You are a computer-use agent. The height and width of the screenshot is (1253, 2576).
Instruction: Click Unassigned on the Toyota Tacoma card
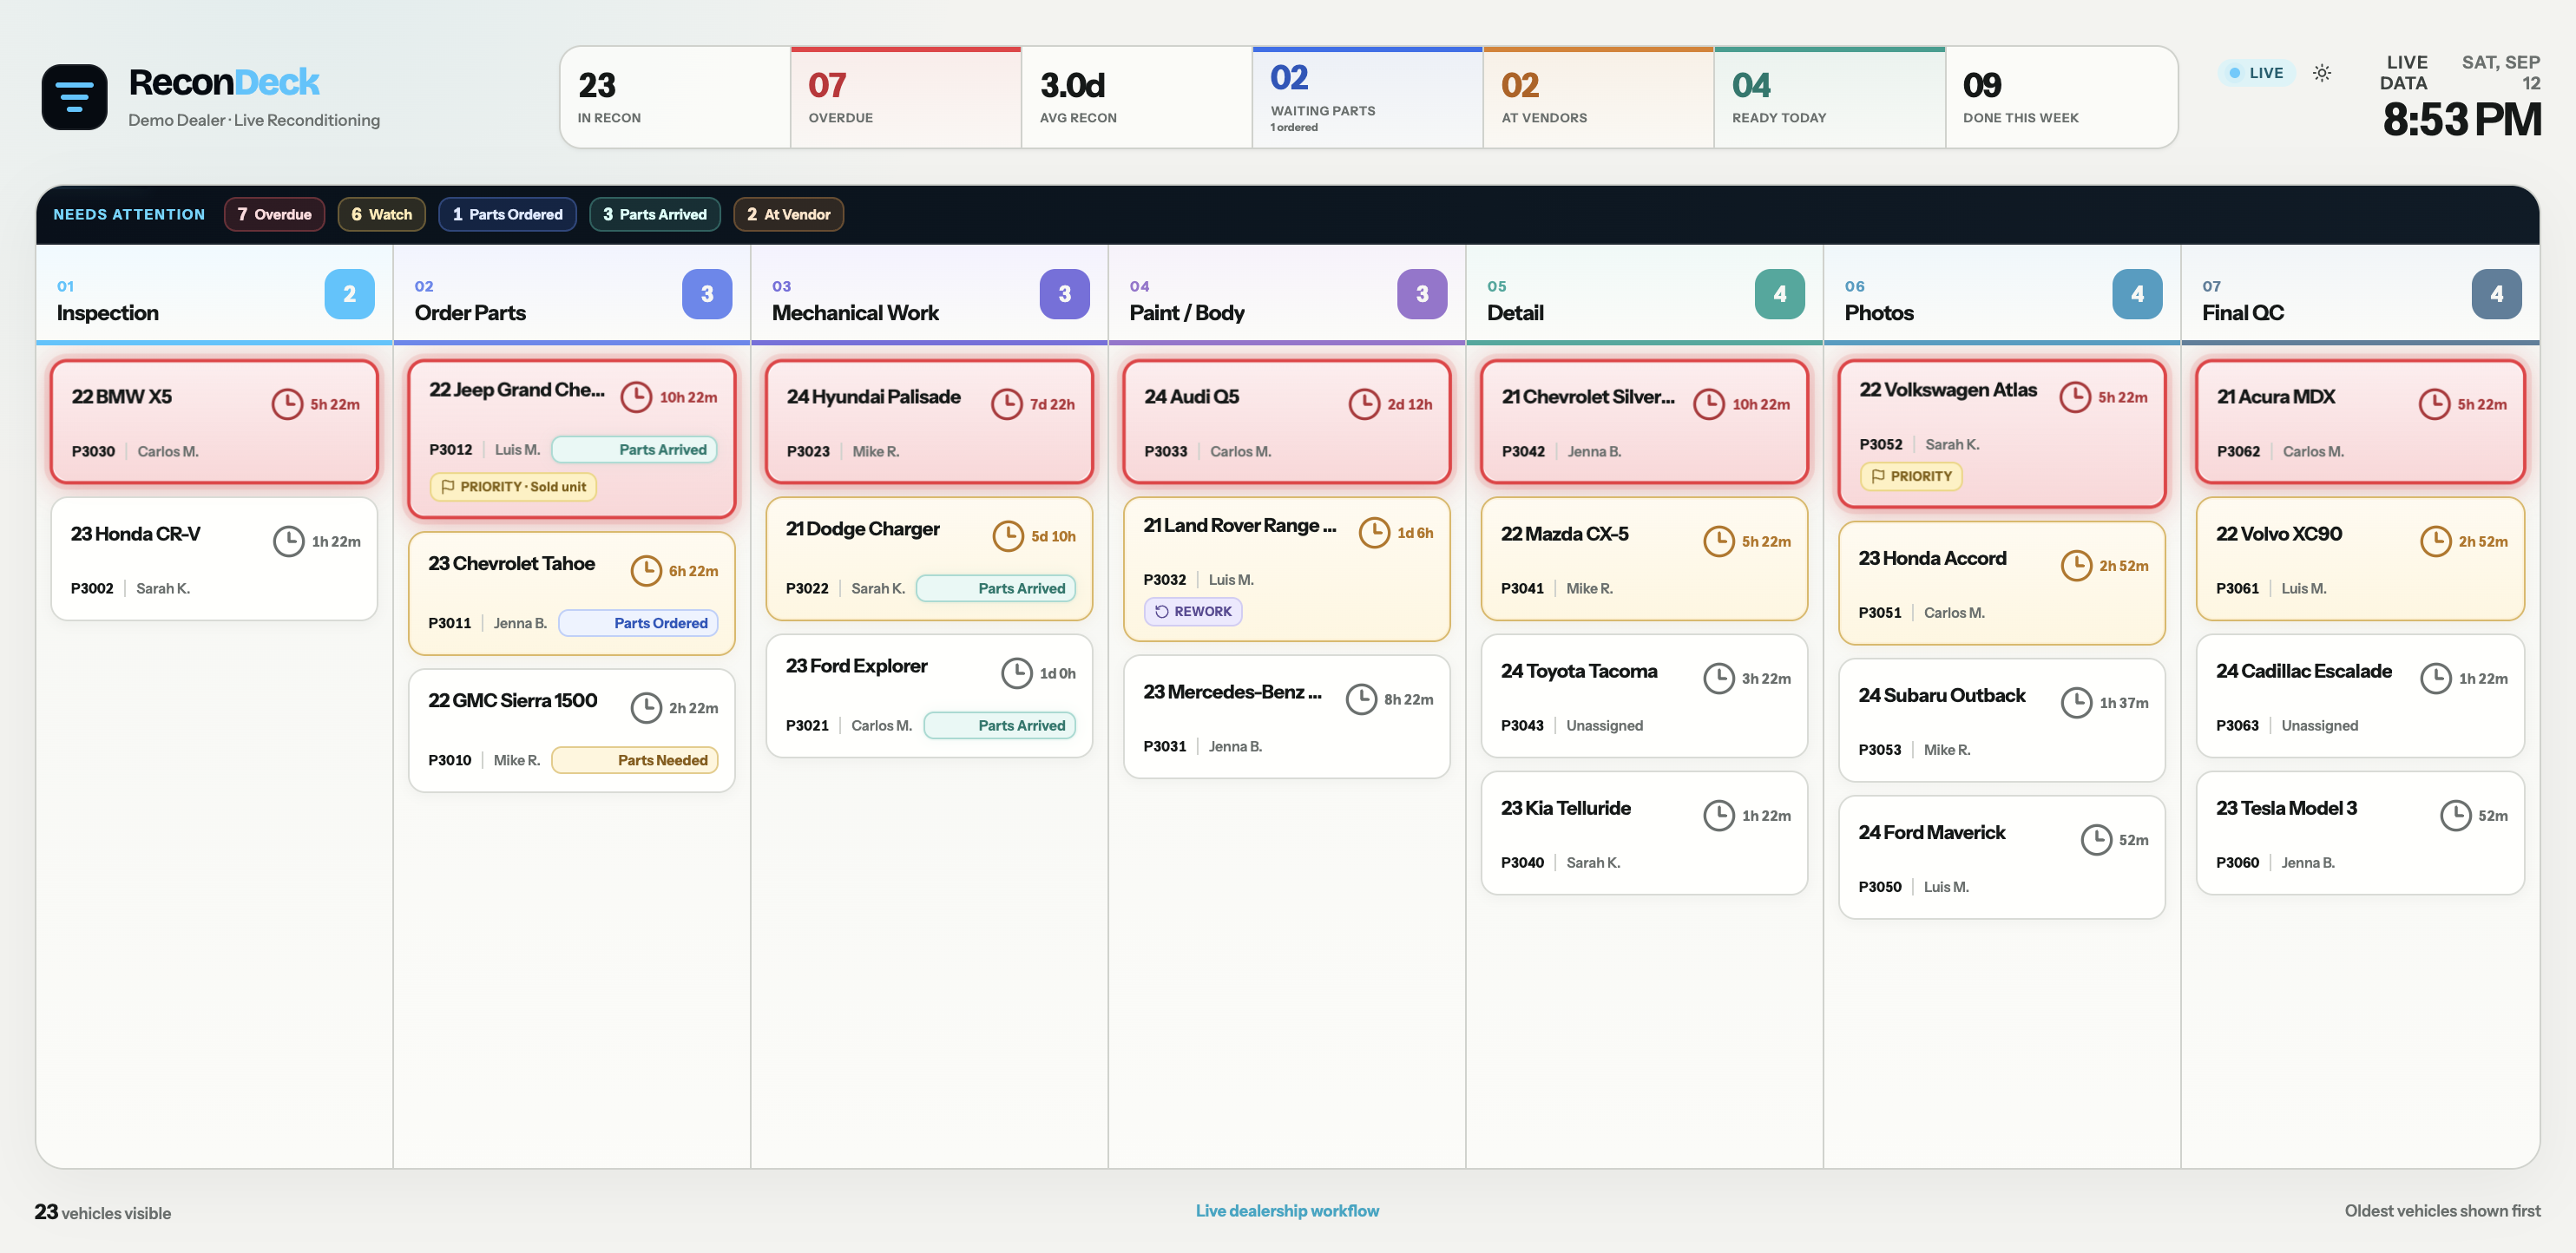(1604, 725)
